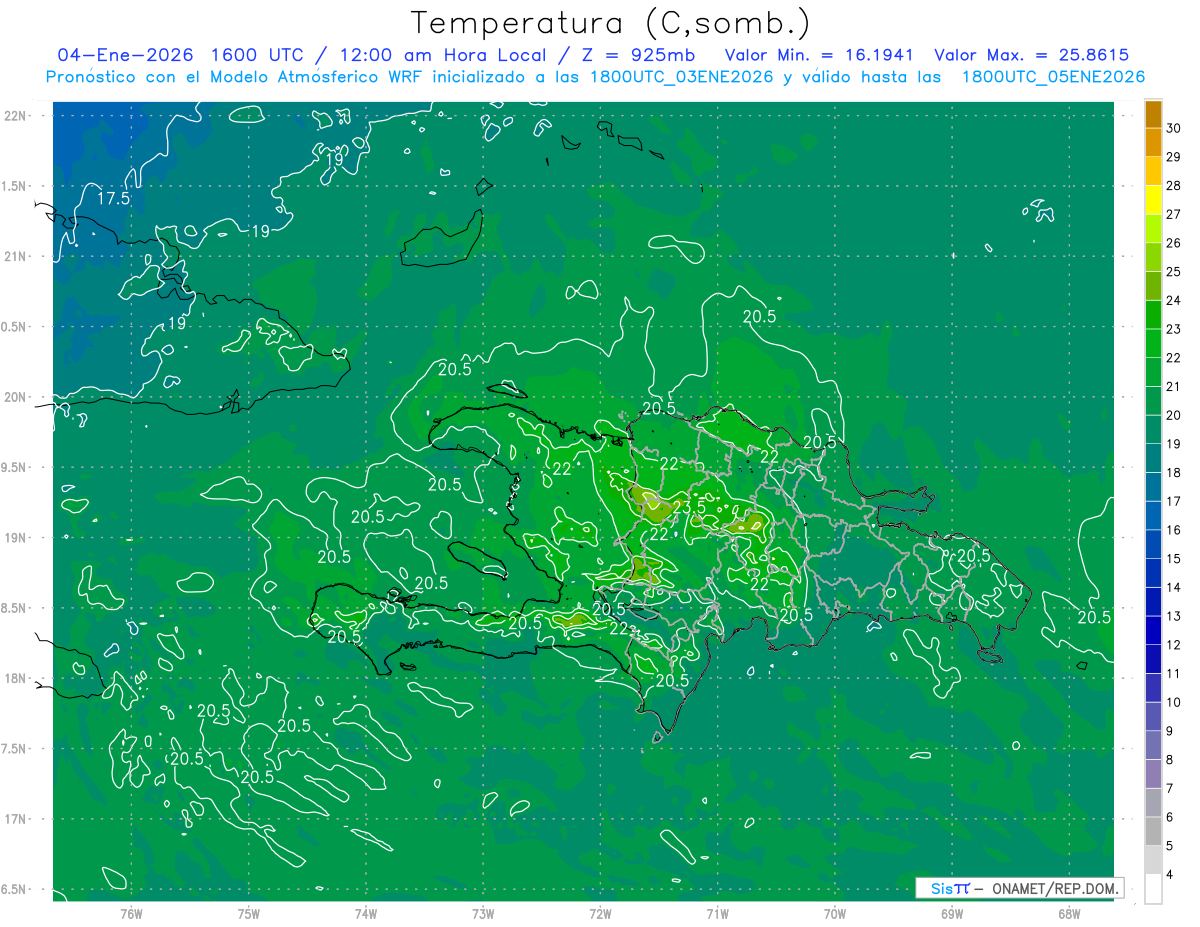
Task: Click the legend value 27
Action: coord(1173,214)
